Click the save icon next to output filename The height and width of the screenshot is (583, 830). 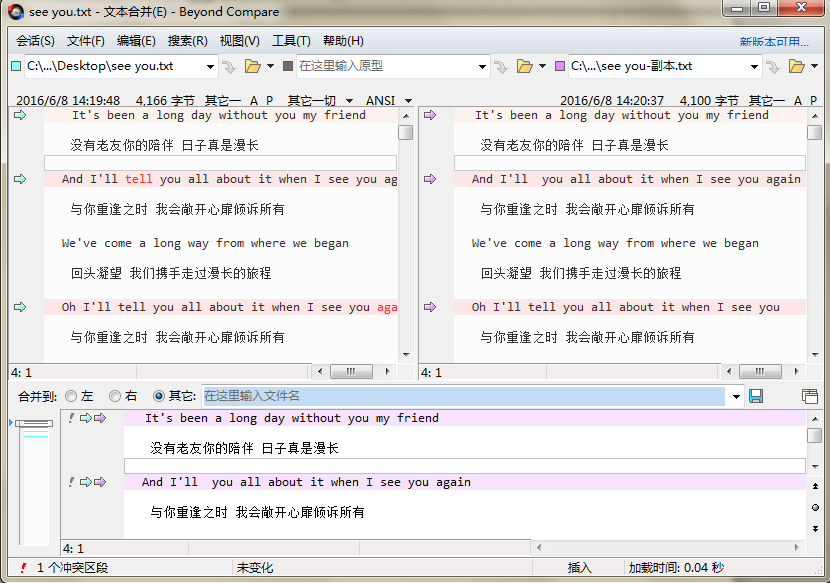[x=756, y=397]
